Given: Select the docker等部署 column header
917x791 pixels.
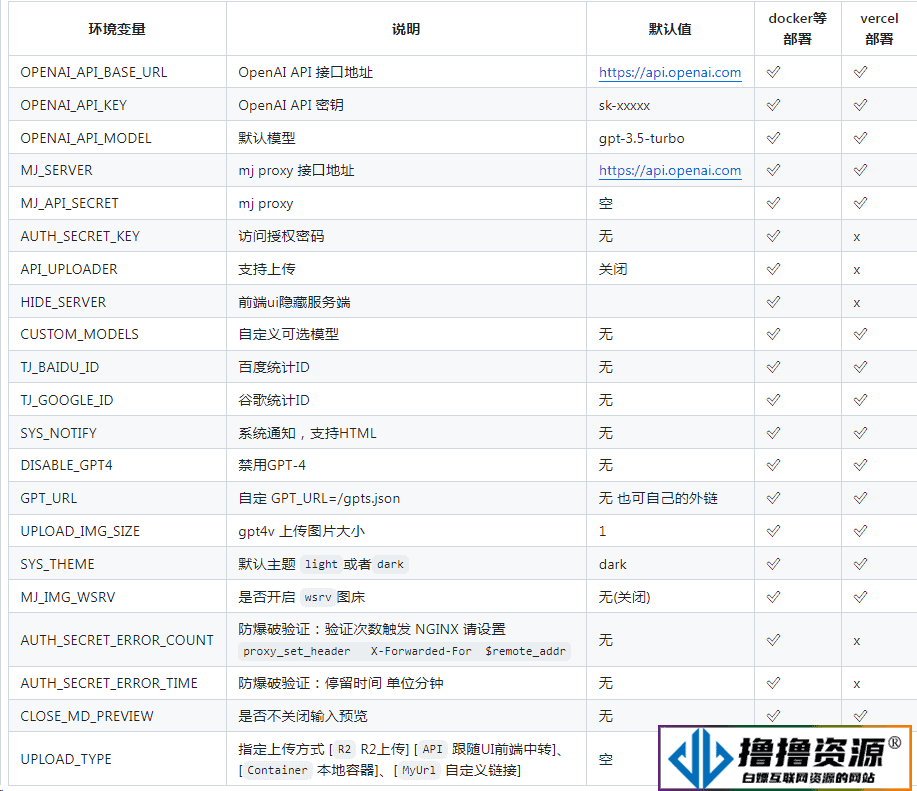Looking at the screenshot, I should click(798, 29).
